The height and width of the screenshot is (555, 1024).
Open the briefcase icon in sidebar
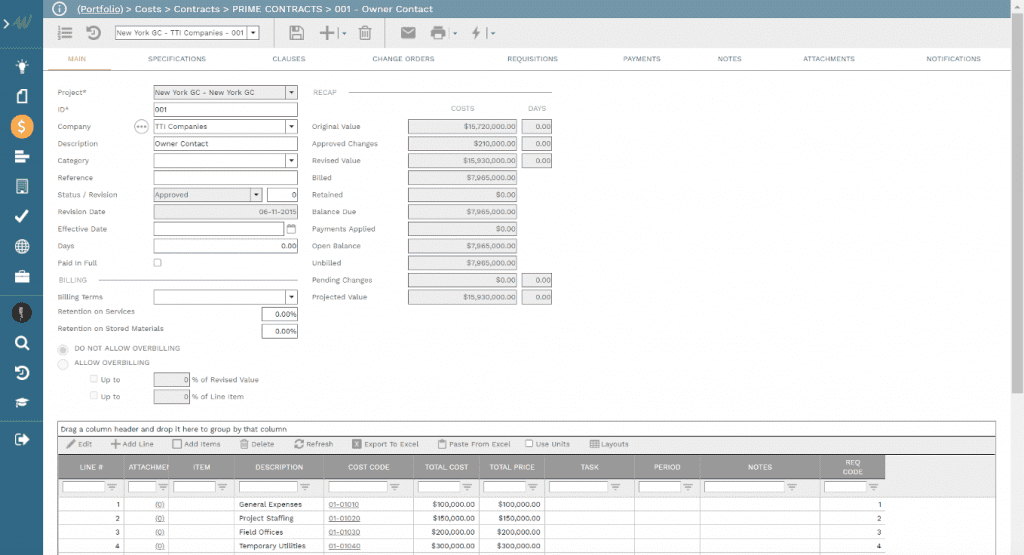click(x=22, y=277)
